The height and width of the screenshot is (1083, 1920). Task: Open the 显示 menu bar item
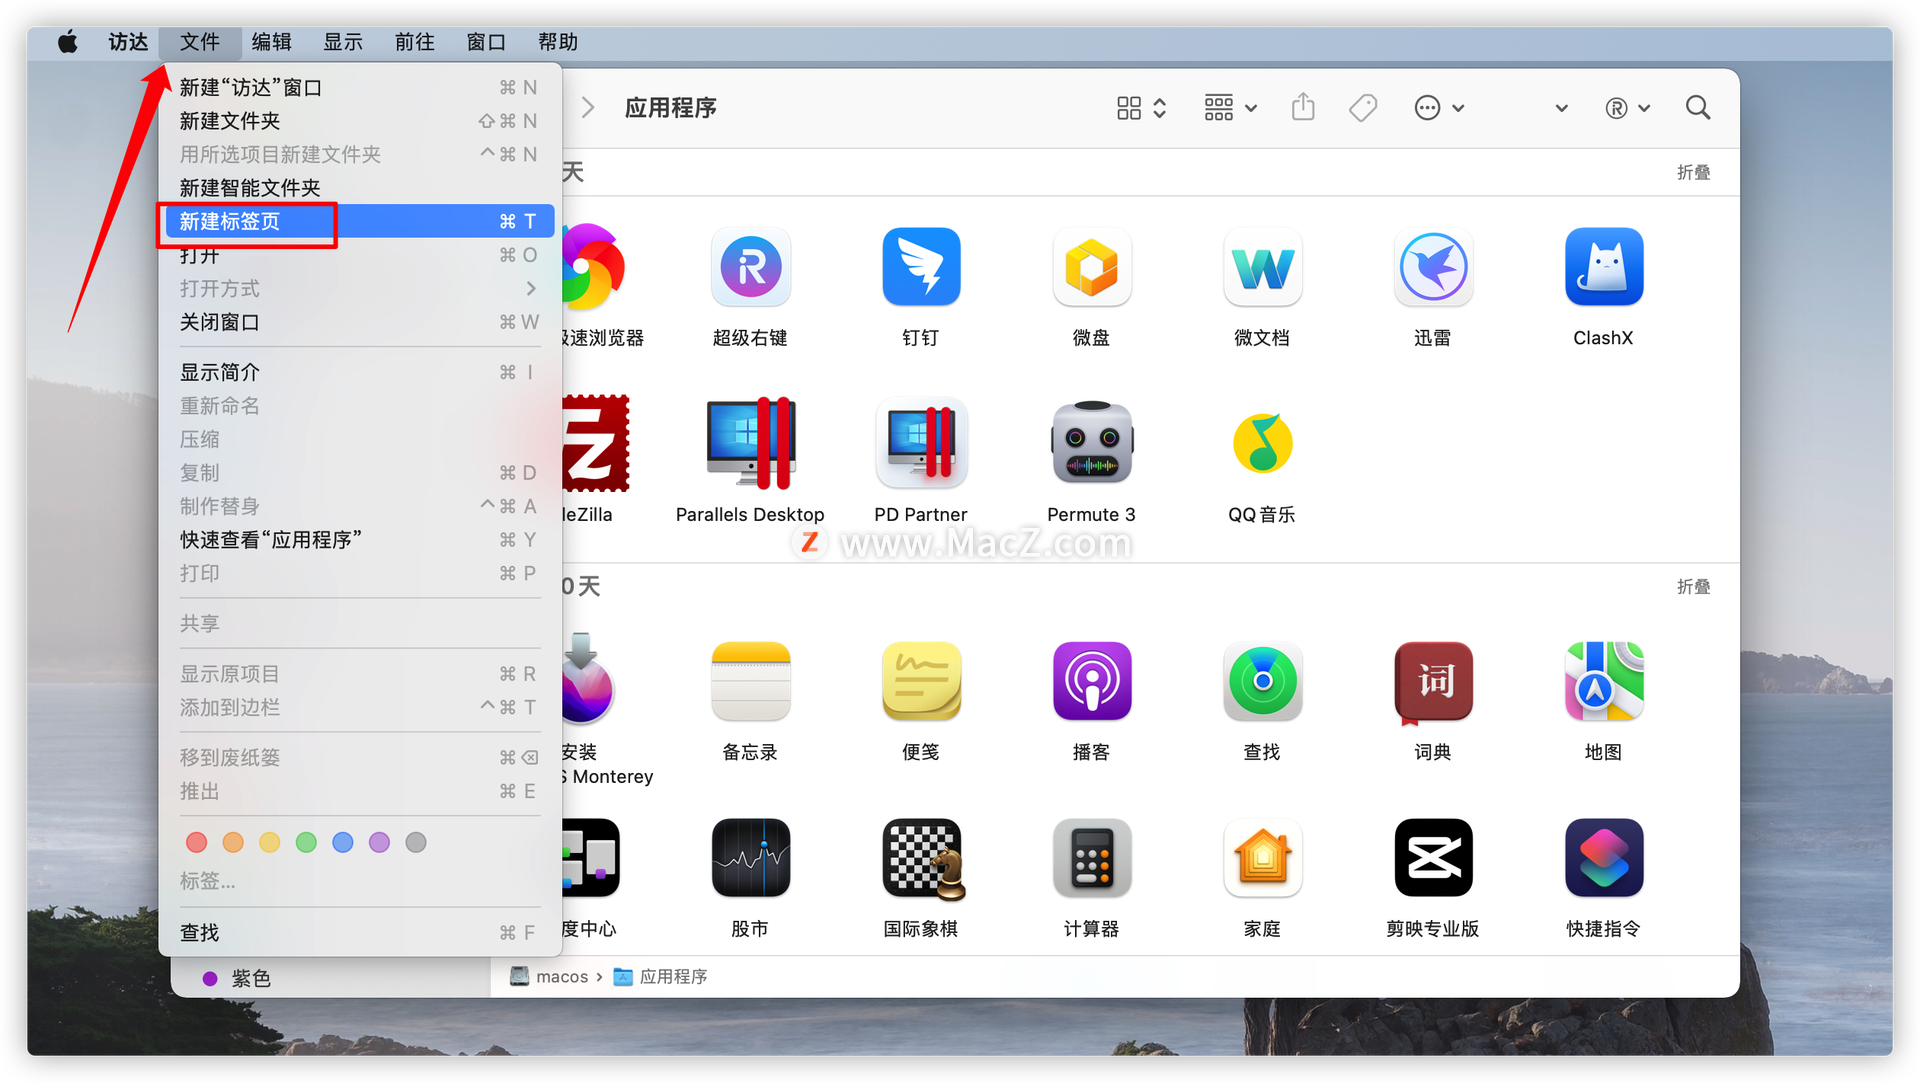(343, 42)
